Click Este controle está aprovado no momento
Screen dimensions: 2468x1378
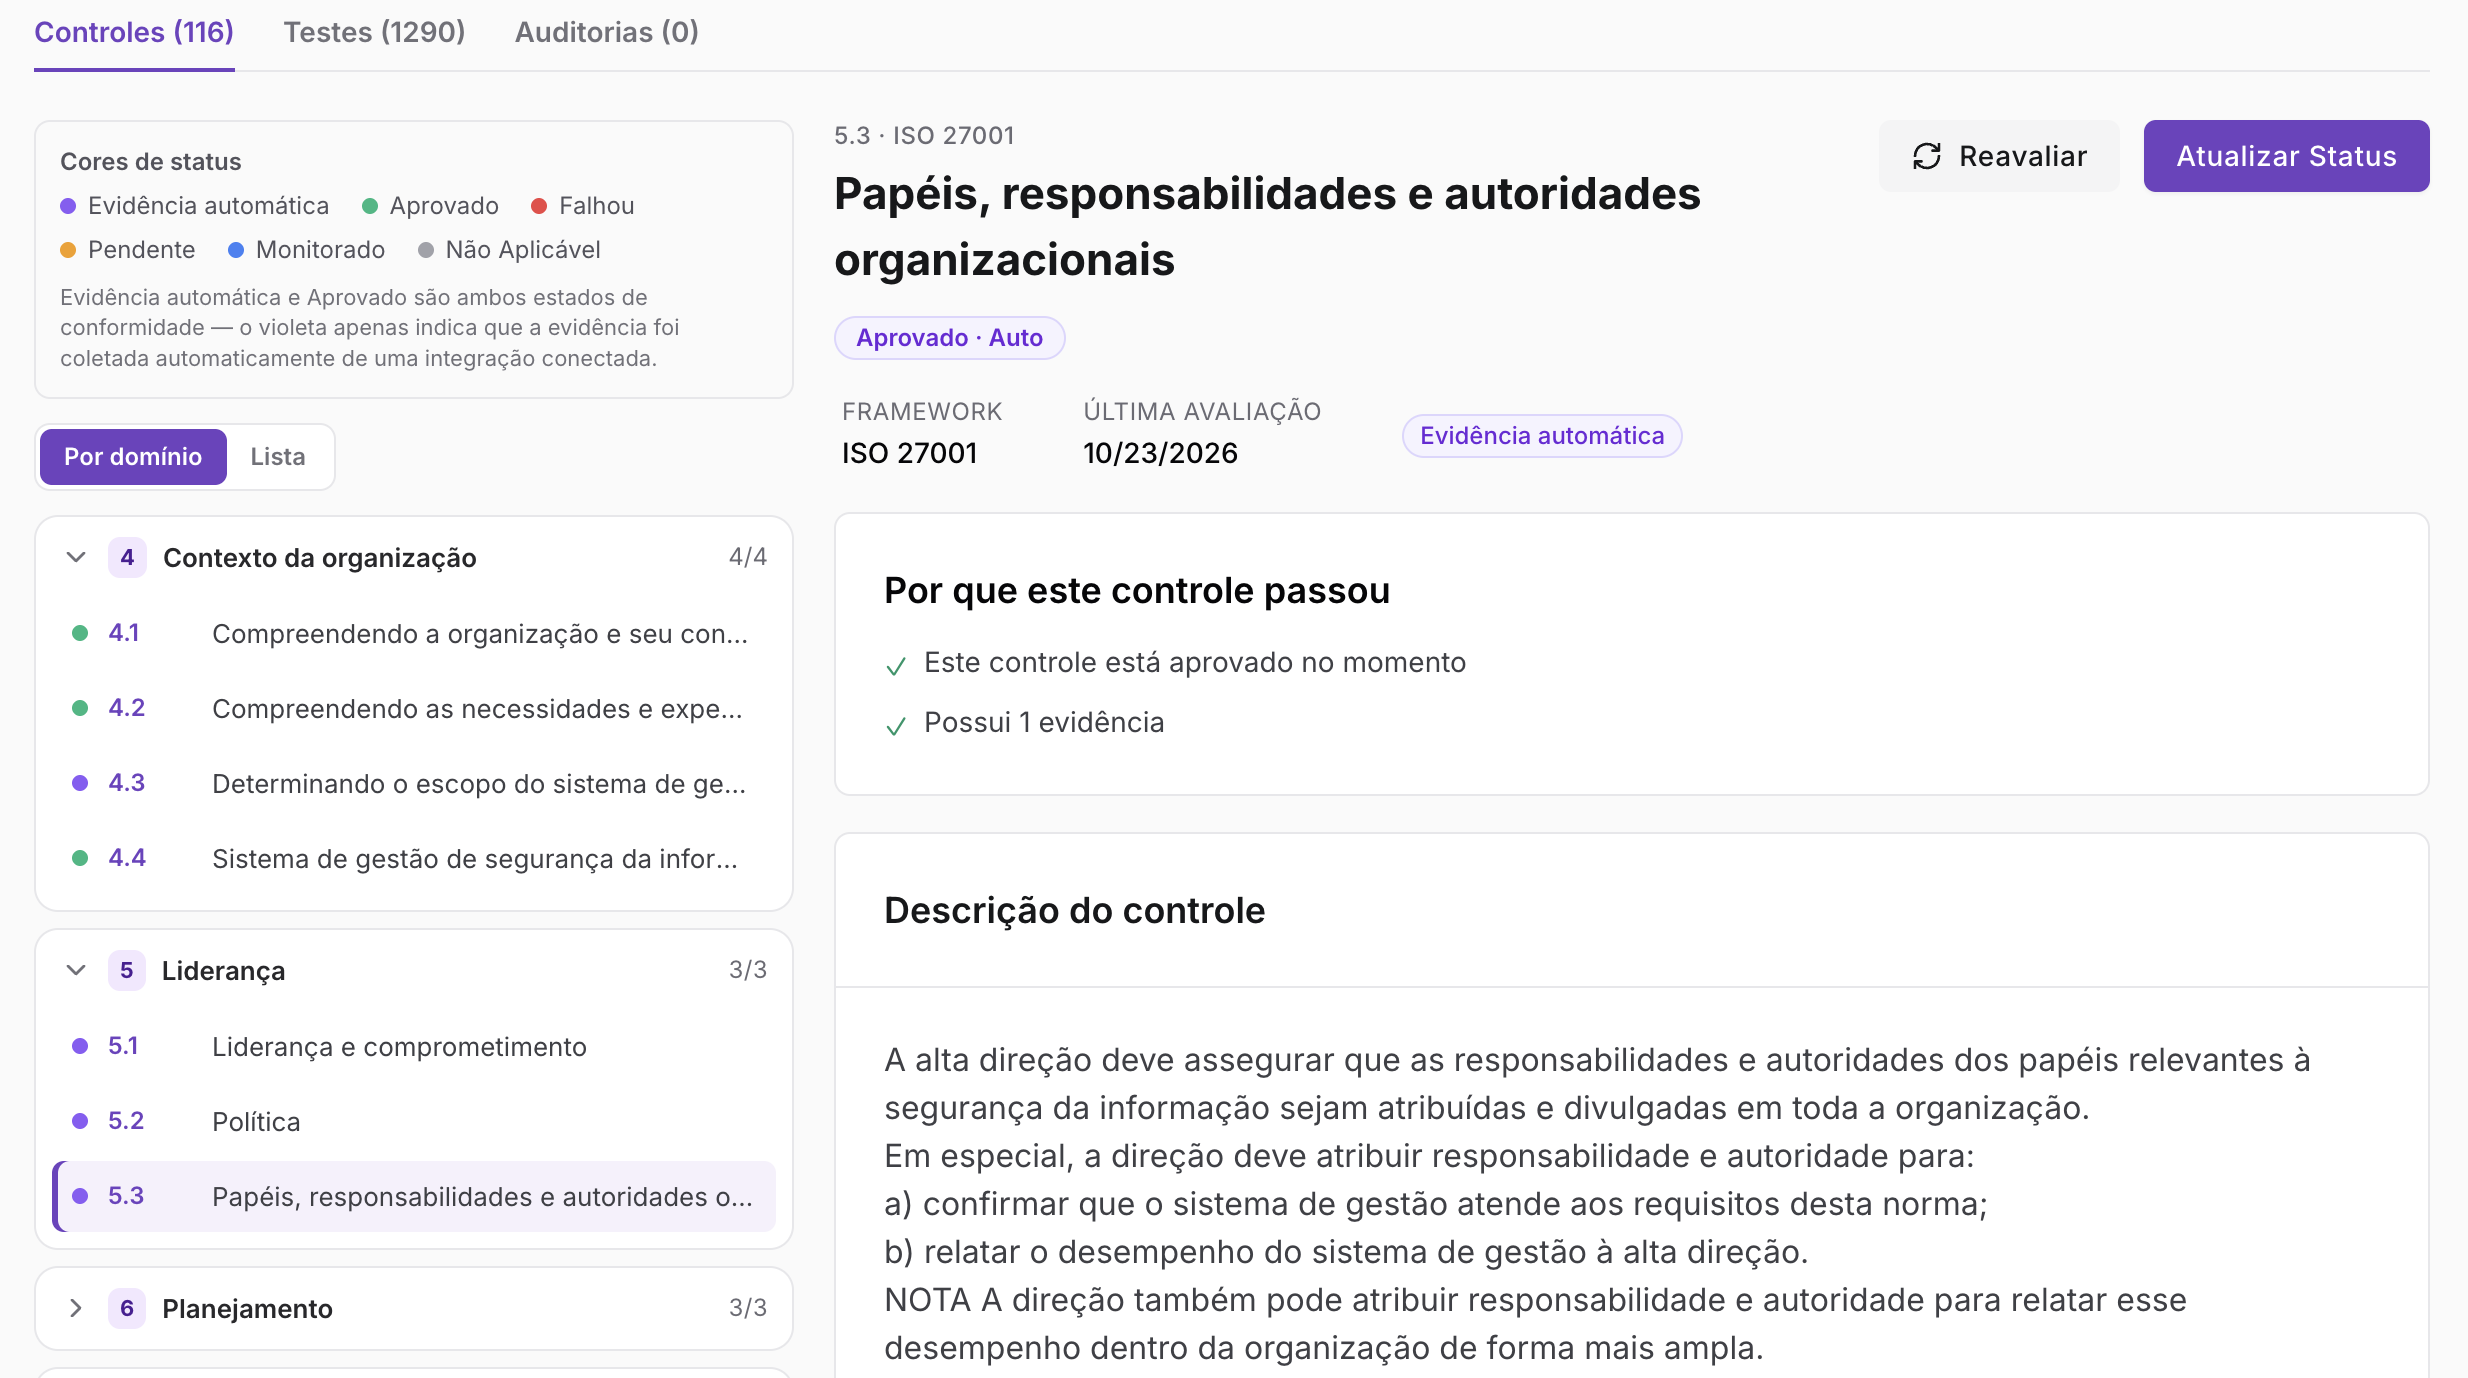point(1195,663)
